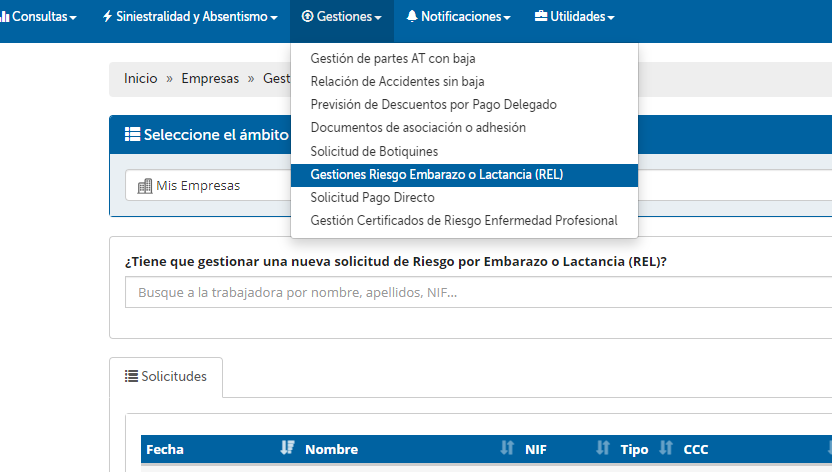Screen dimensions: 832x472
Task: Open Previsión de Descuentos por Pago Delegado
Action: pos(433,105)
